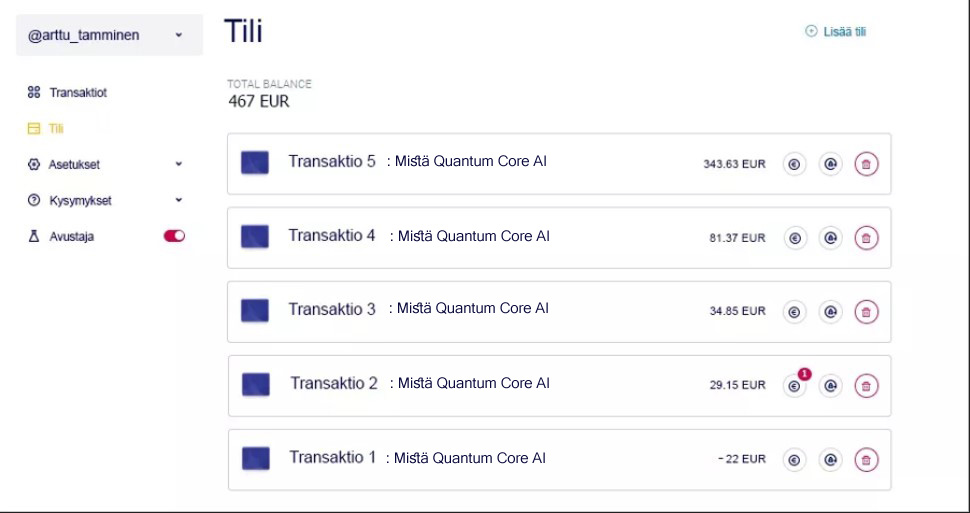Click the trash icon on Transaktio 1
Viewport: 970px width, 513px height.
[866, 460]
